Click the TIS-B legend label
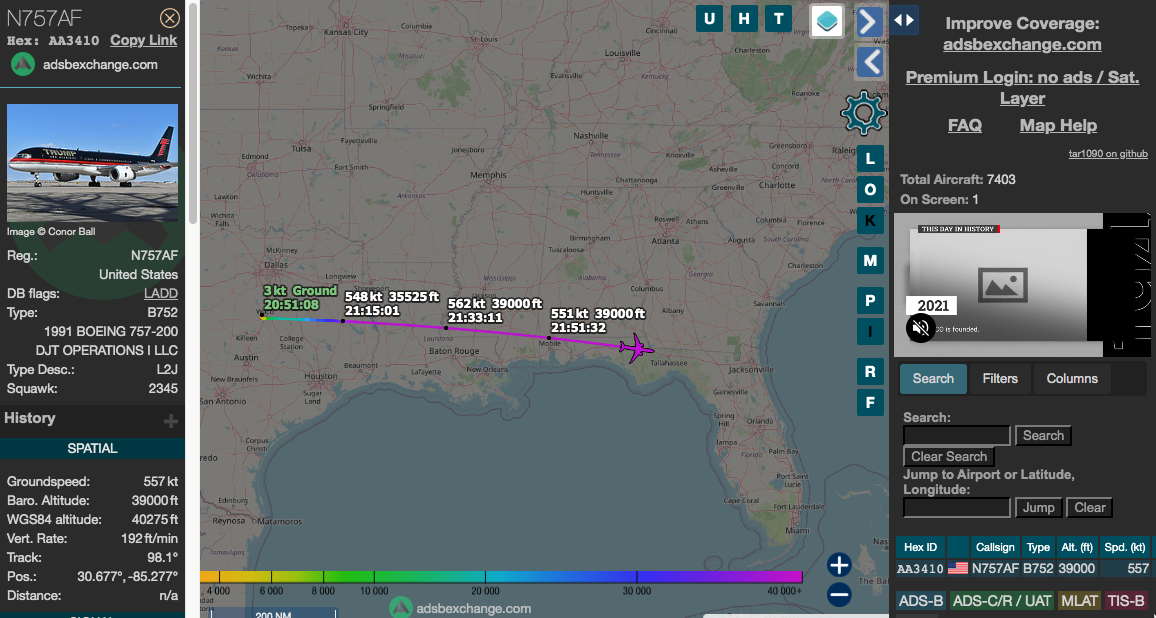Viewport: 1156px width, 618px height. click(1126, 601)
